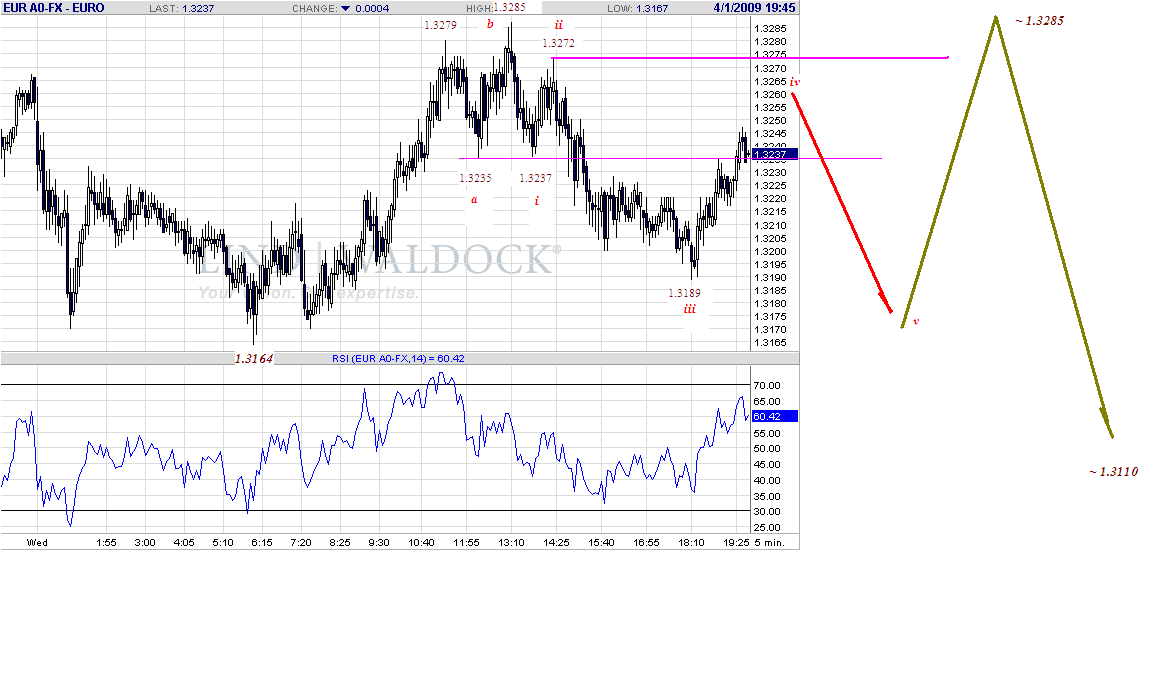The width and height of the screenshot is (1149, 681).
Task: Click the 13:10 time axis label
Action: [x=511, y=542]
